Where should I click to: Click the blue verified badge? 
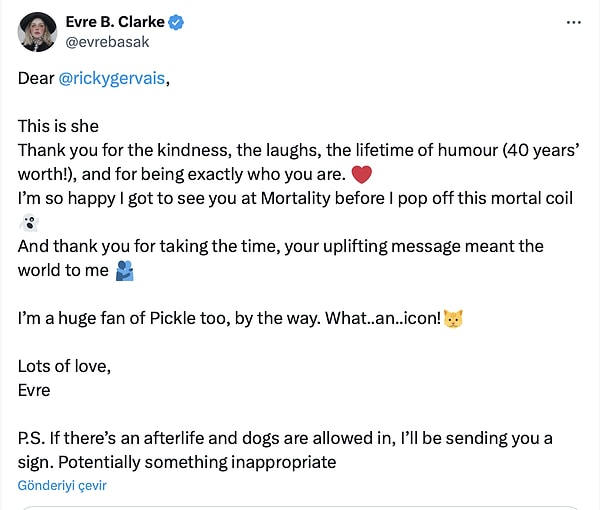176,22
